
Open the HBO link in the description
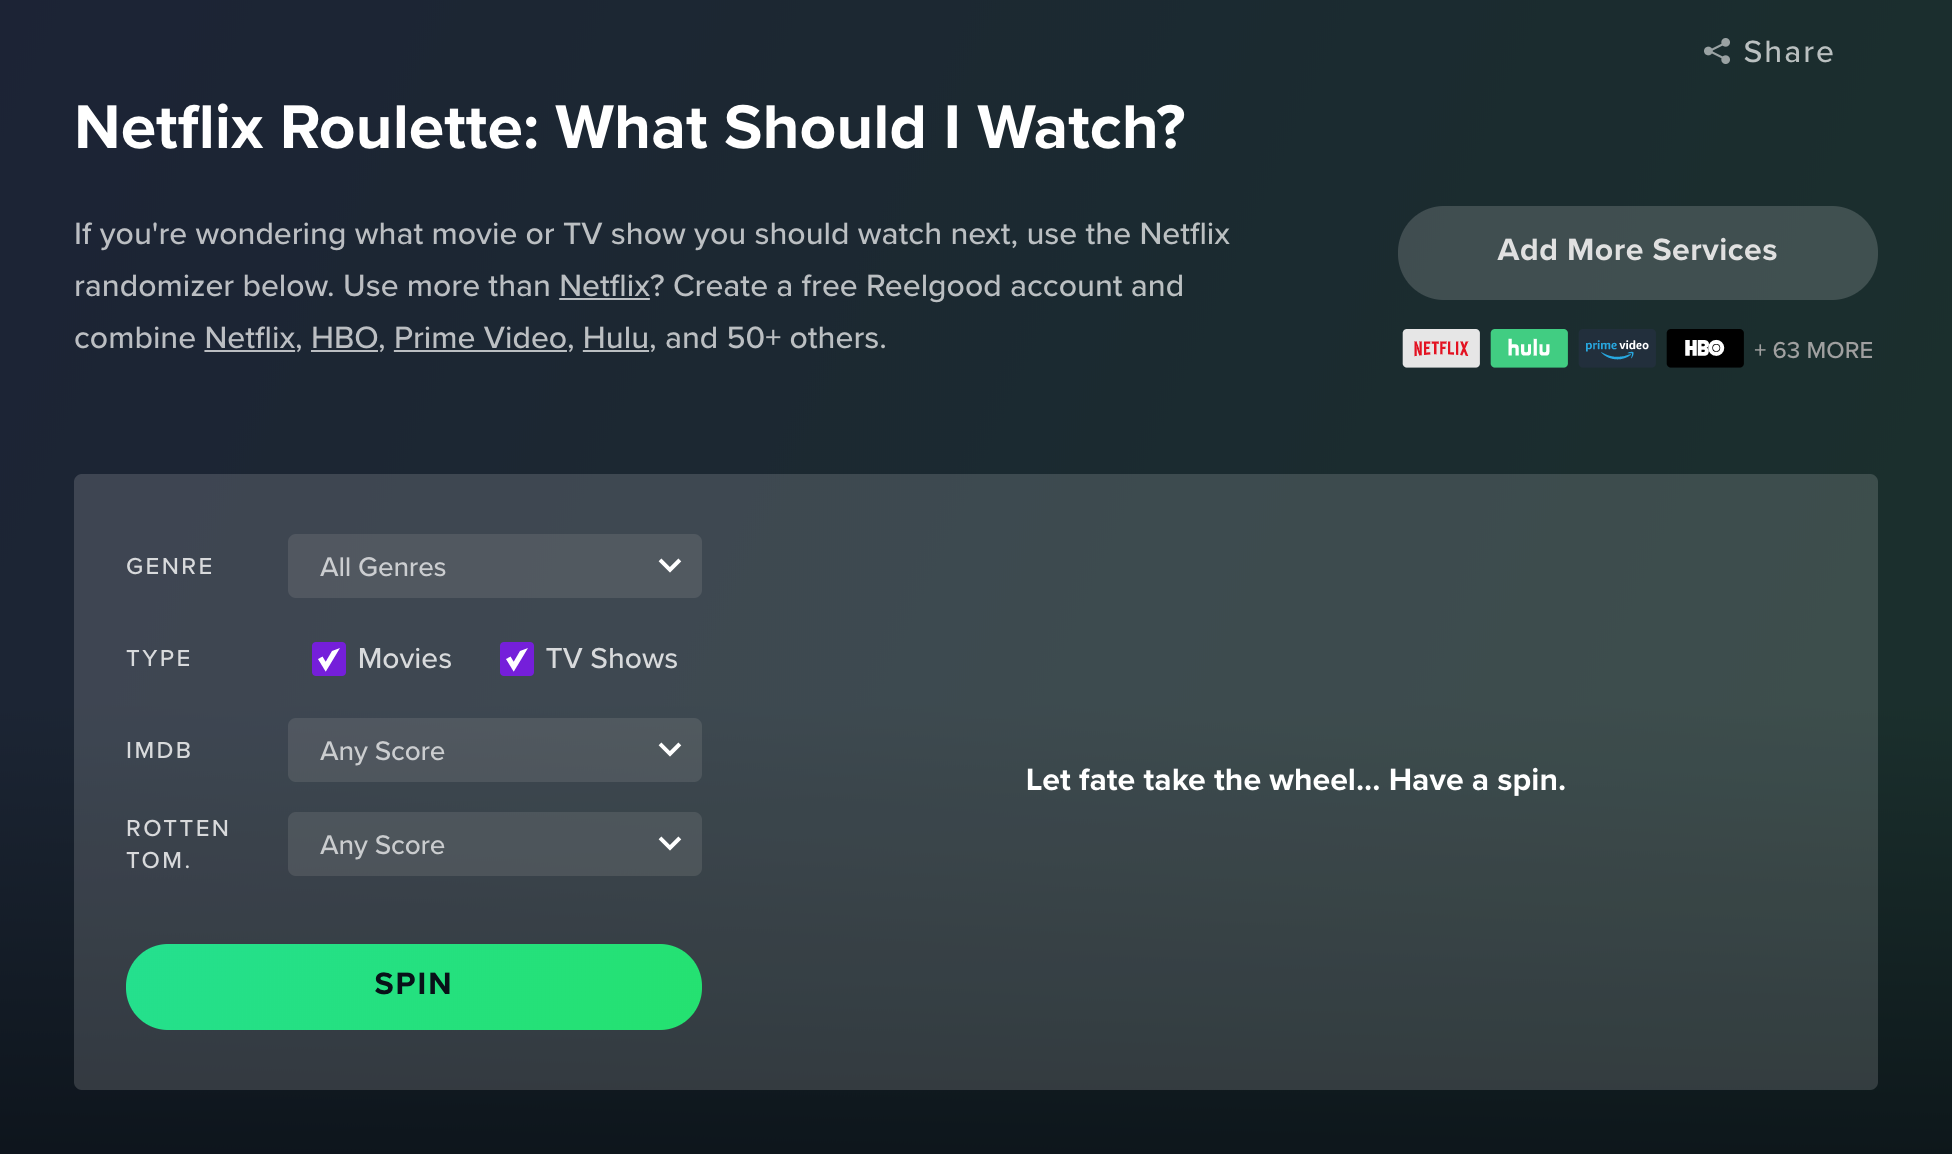[x=344, y=338]
